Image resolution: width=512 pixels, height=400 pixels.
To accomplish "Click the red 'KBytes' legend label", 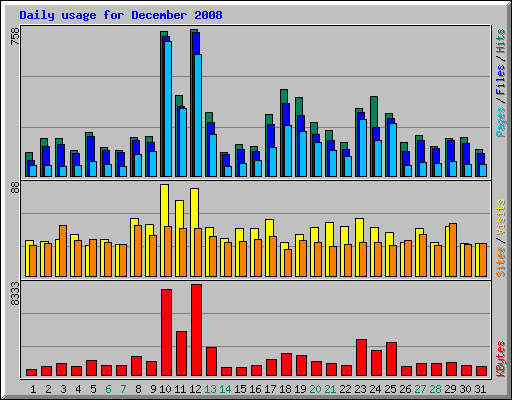I will [x=500, y=359].
